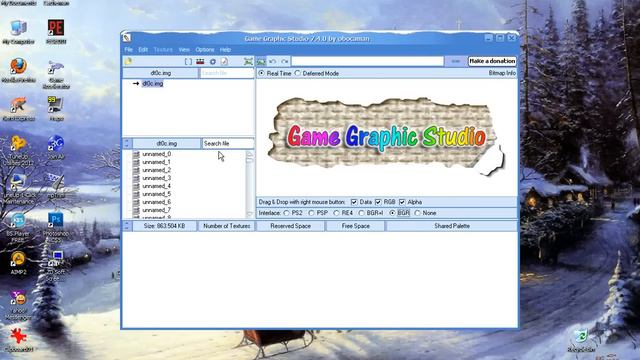Toggle the RGB checkbox
This screenshot has width=640, height=360.
(378, 202)
